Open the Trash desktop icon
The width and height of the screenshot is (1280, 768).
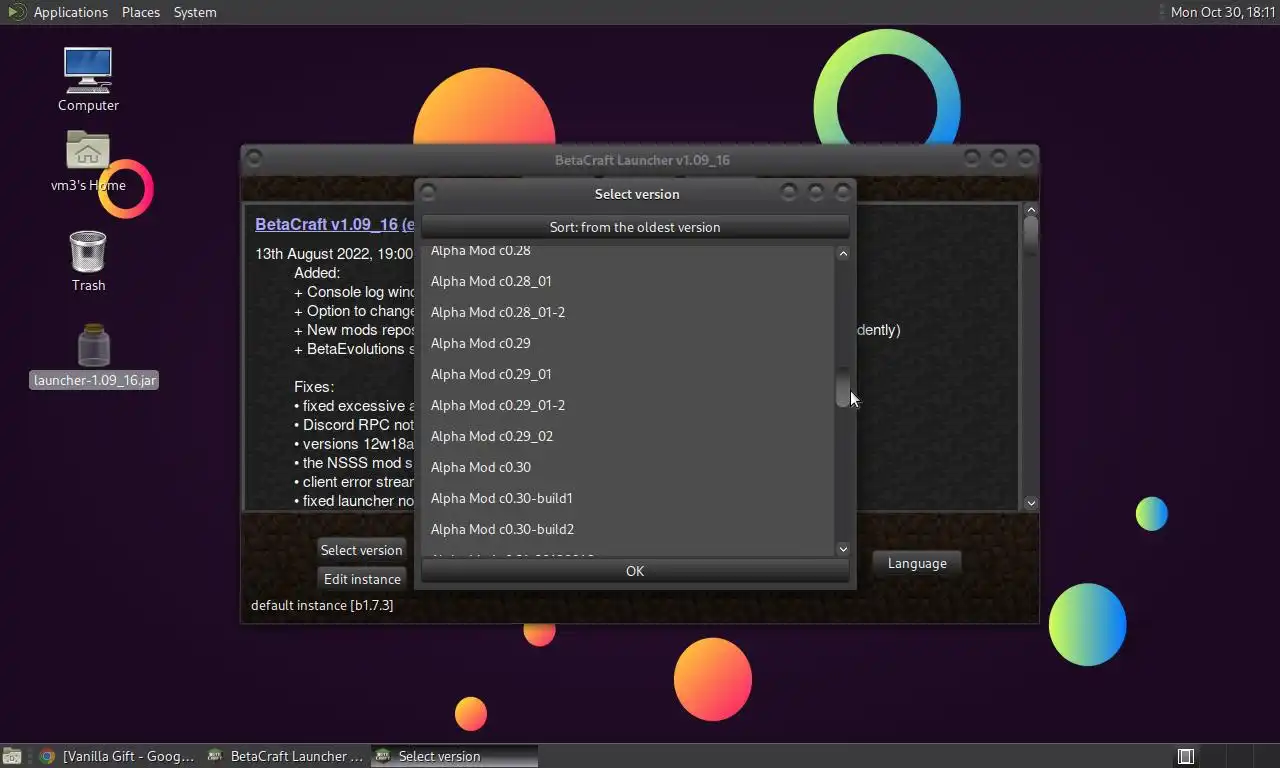point(88,262)
